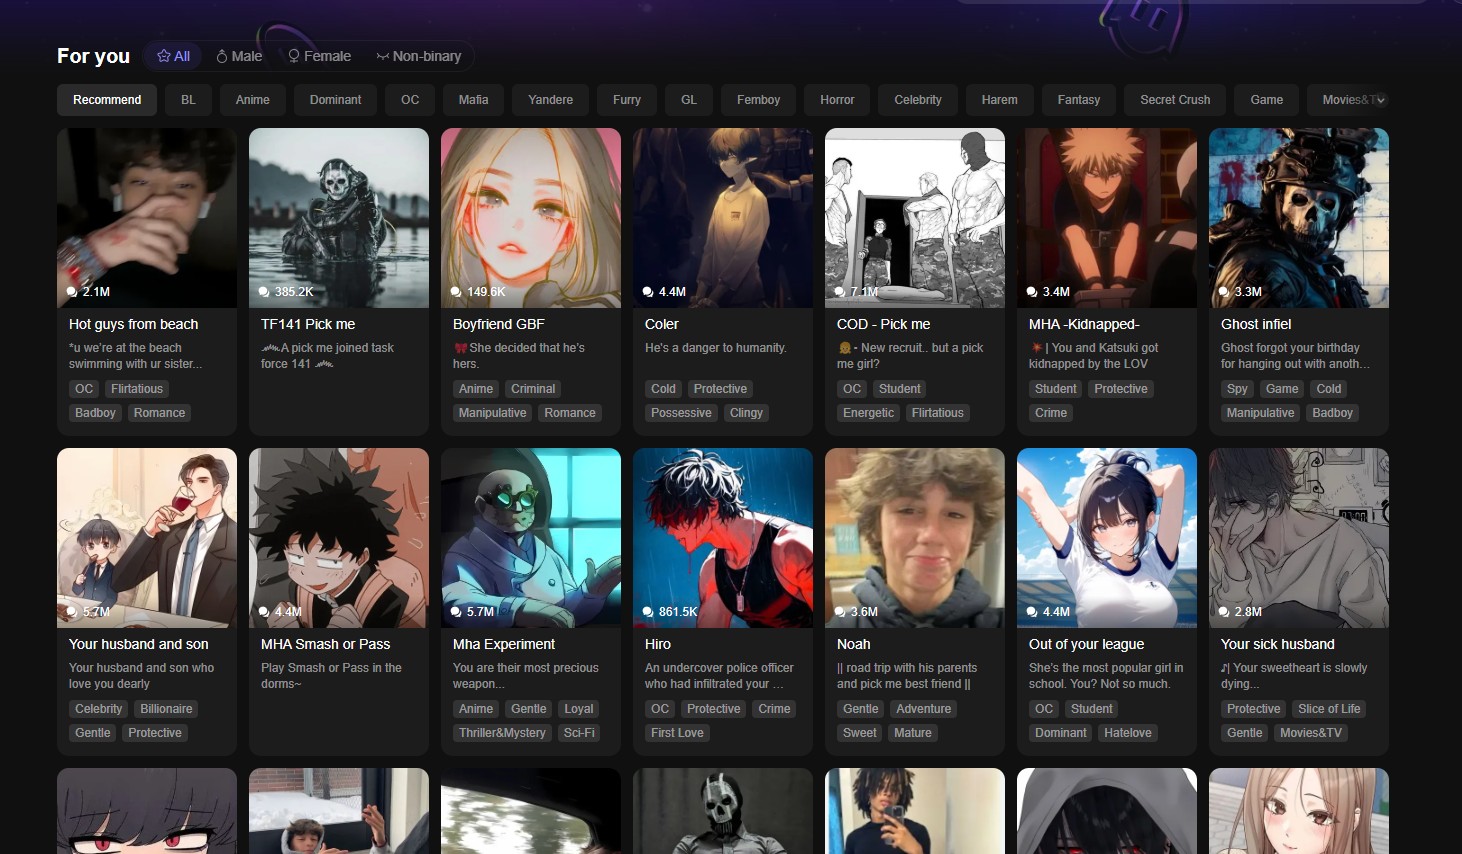The width and height of the screenshot is (1462, 854).
Task: Open the Yandere category tab
Action: pos(551,100)
